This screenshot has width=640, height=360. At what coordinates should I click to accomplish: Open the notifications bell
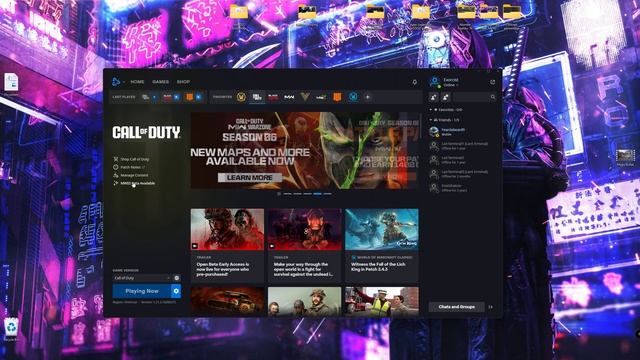pyautogui.click(x=415, y=82)
